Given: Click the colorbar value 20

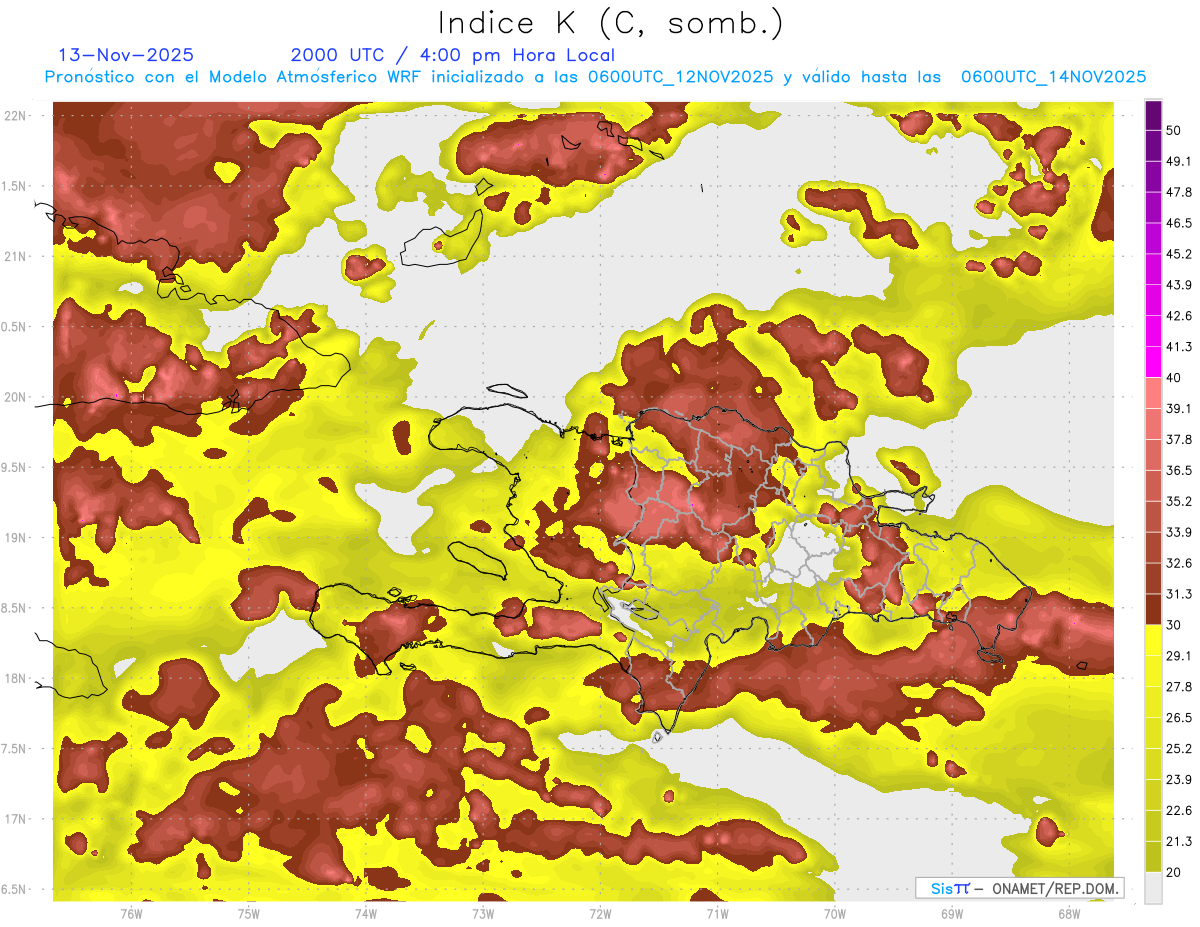Looking at the screenshot, I should point(1175,873).
